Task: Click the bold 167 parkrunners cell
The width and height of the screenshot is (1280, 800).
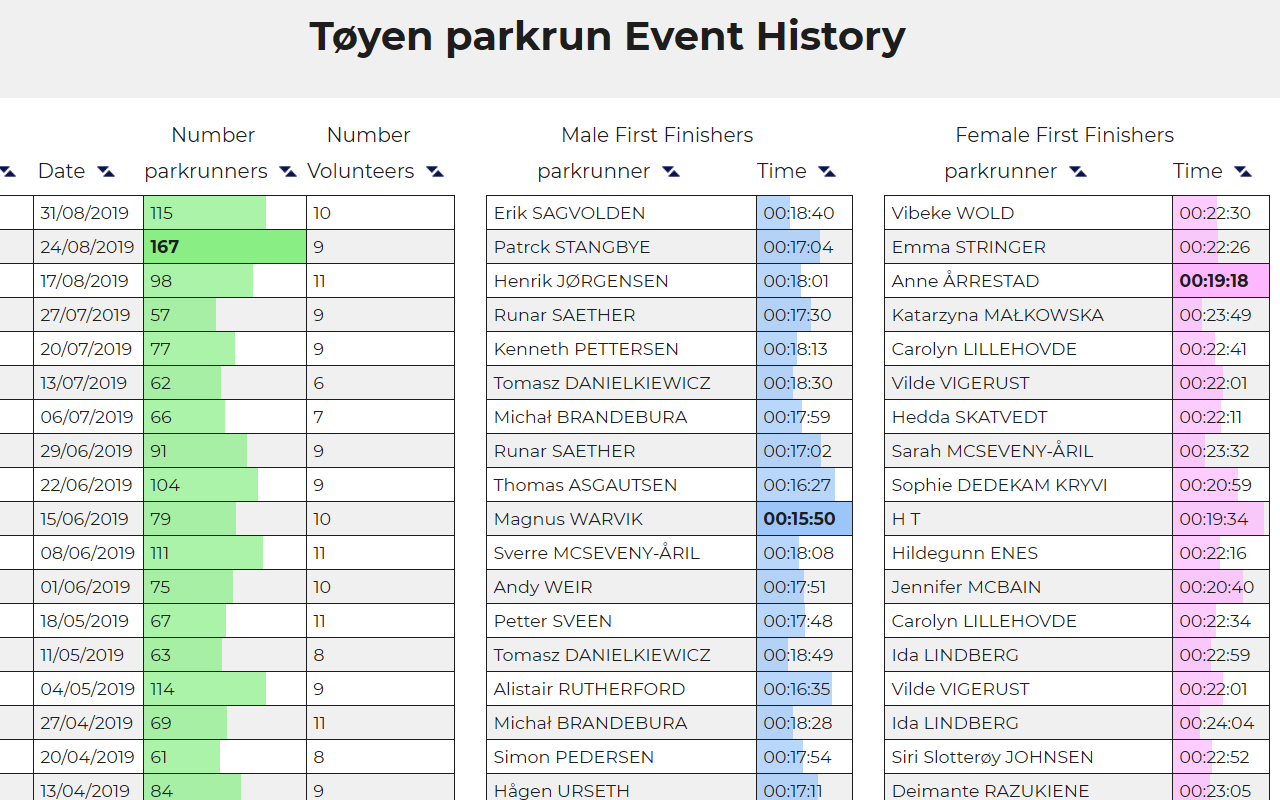Action: pyautogui.click(x=225, y=247)
